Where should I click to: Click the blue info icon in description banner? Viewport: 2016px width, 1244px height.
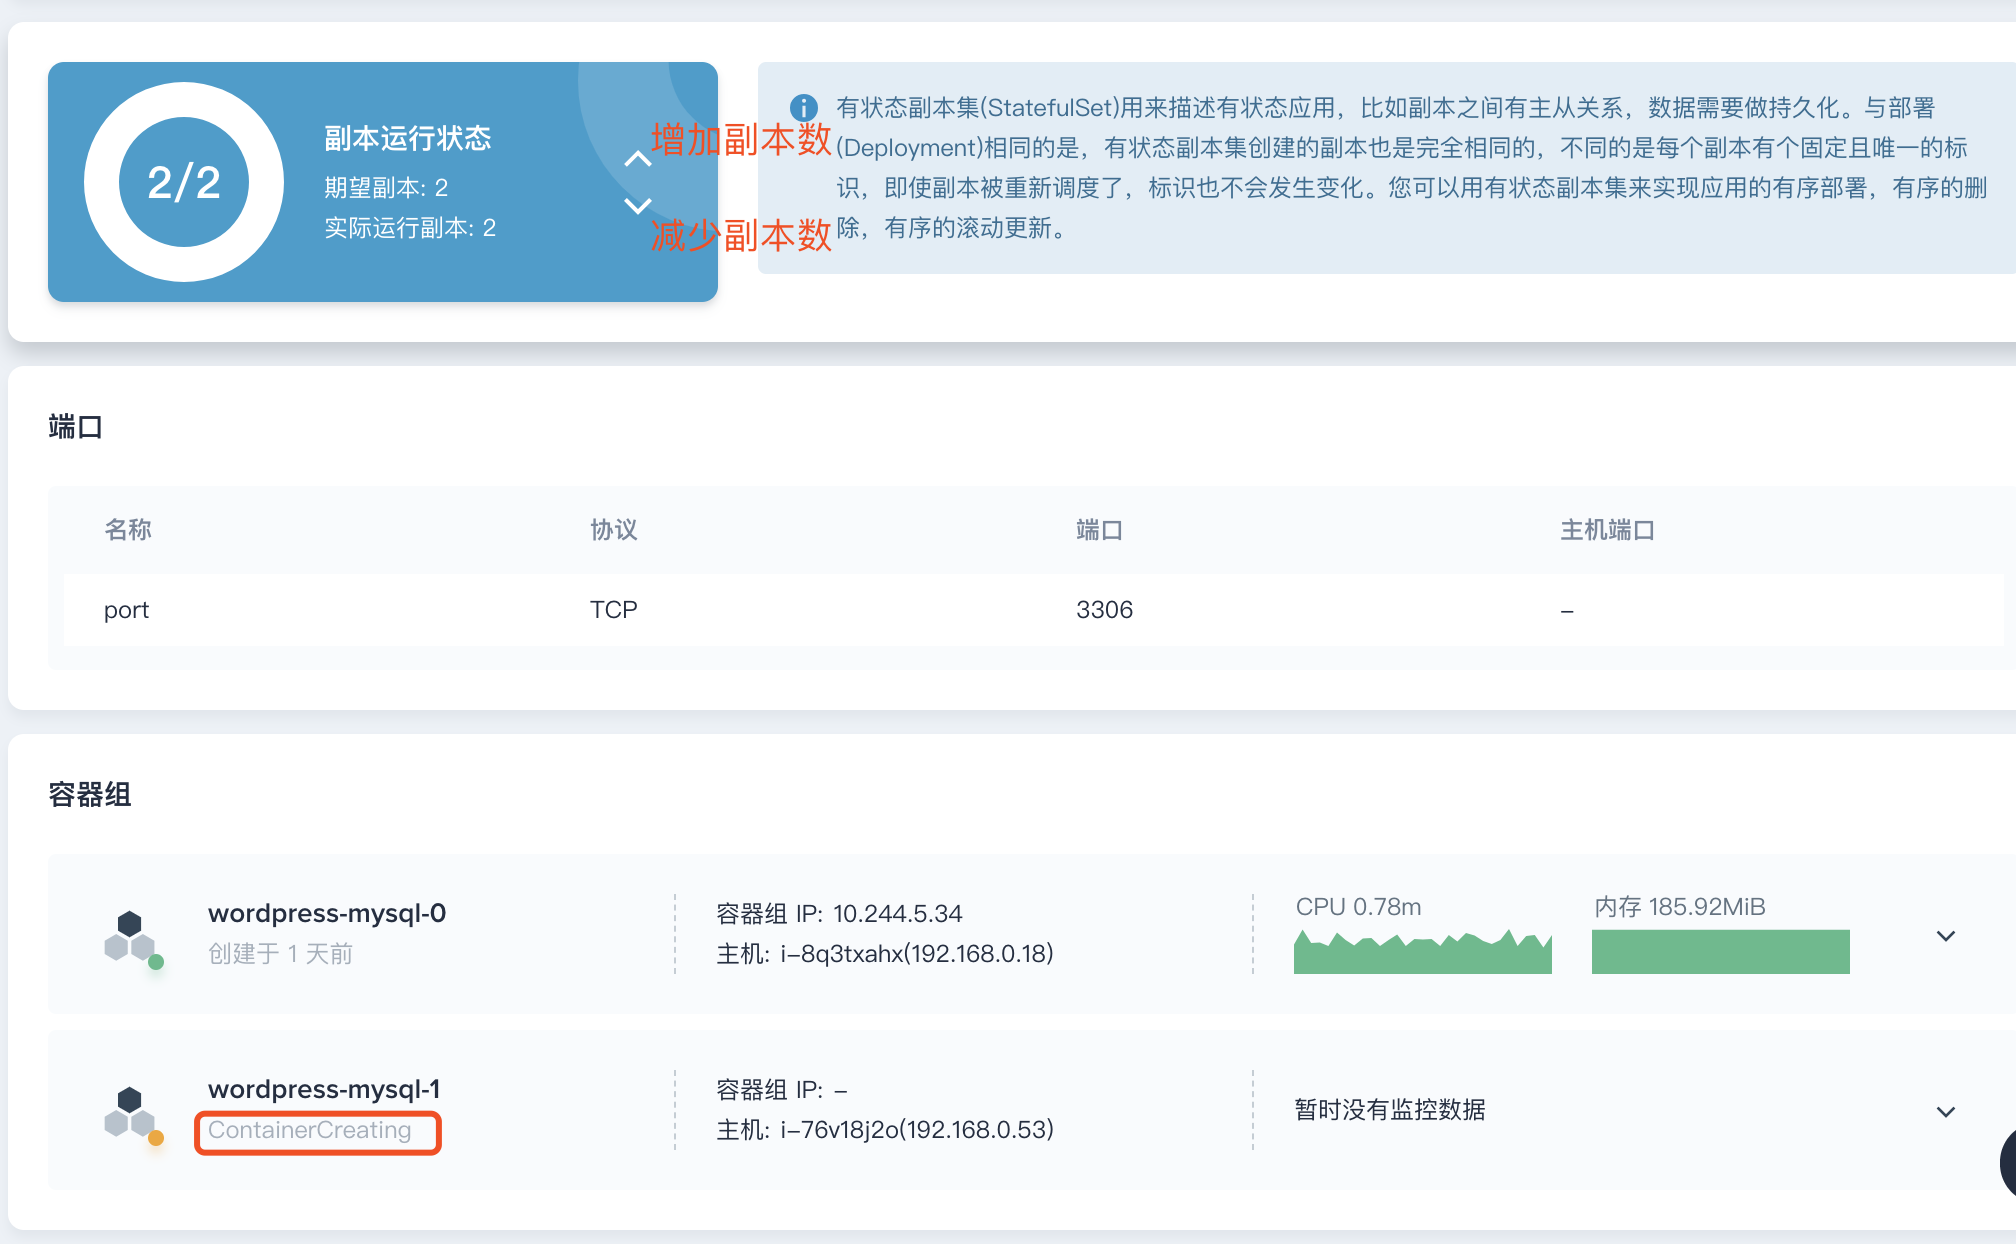pos(804,107)
